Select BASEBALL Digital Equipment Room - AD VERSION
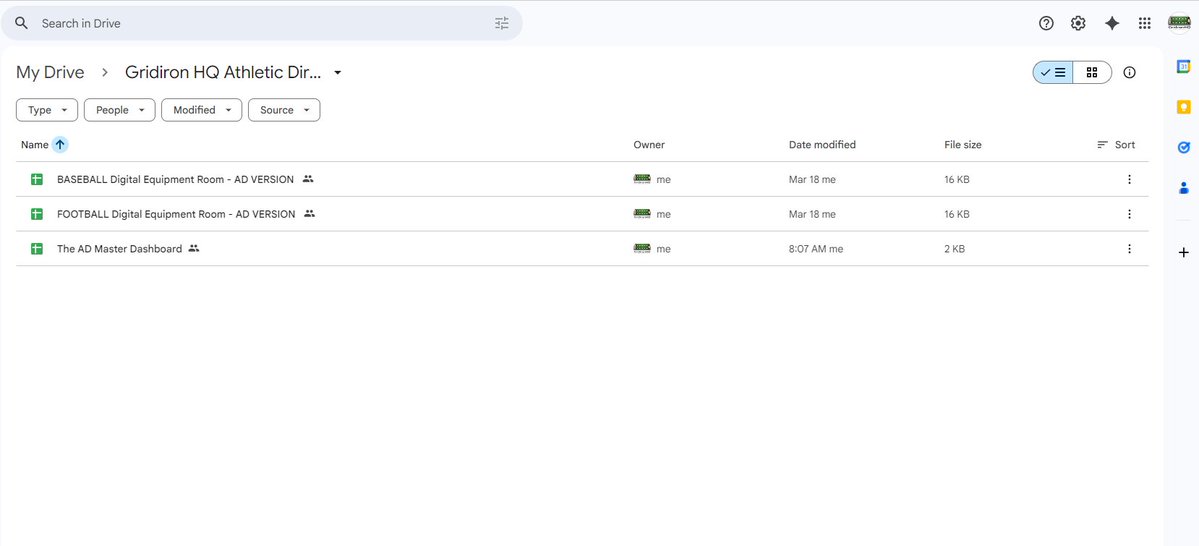The height and width of the screenshot is (546, 1199). tap(175, 179)
